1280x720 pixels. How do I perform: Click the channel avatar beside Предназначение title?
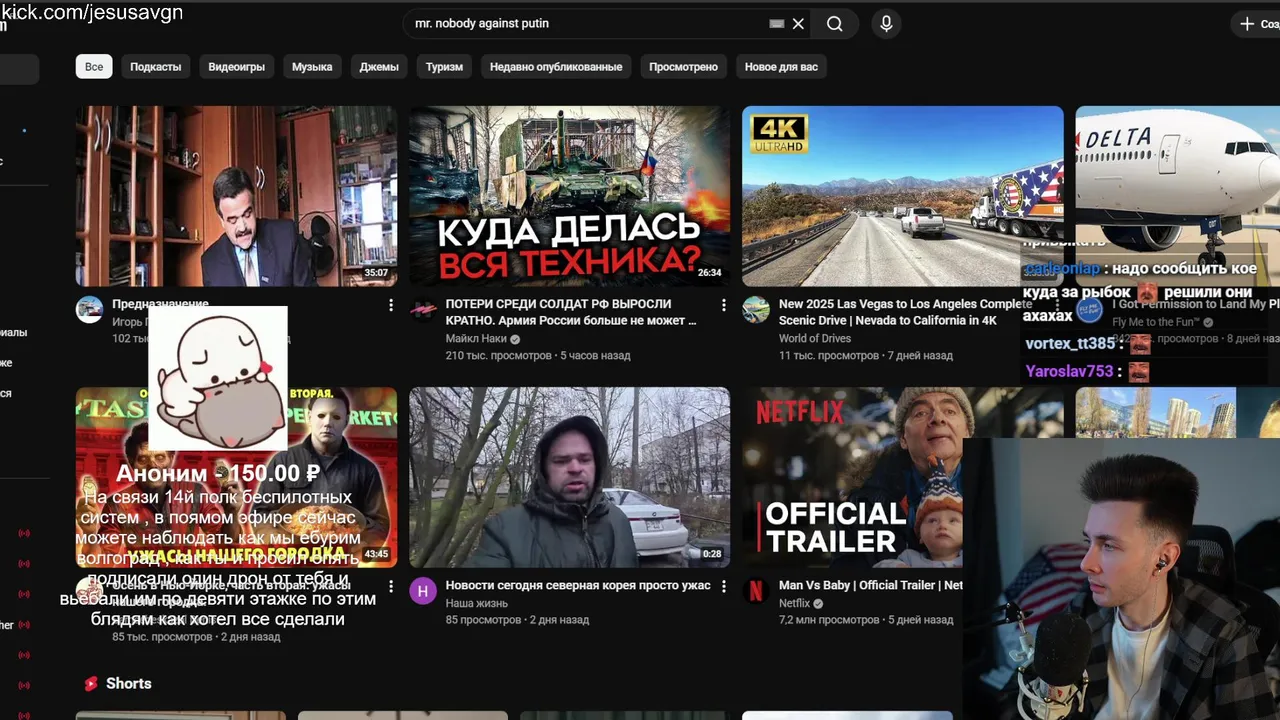tap(90, 309)
